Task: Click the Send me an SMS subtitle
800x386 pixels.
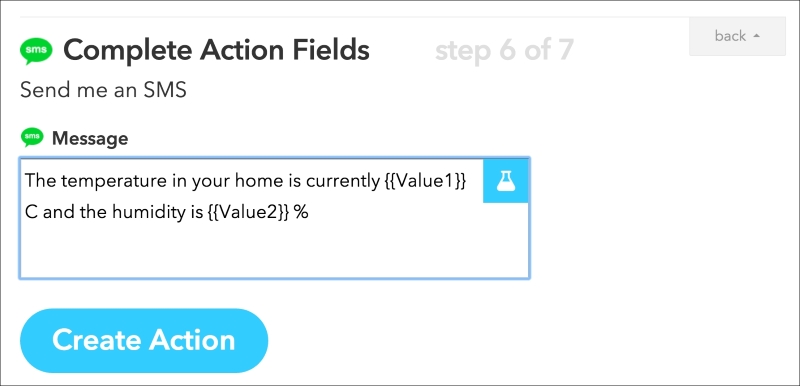Action: (103, 90)
